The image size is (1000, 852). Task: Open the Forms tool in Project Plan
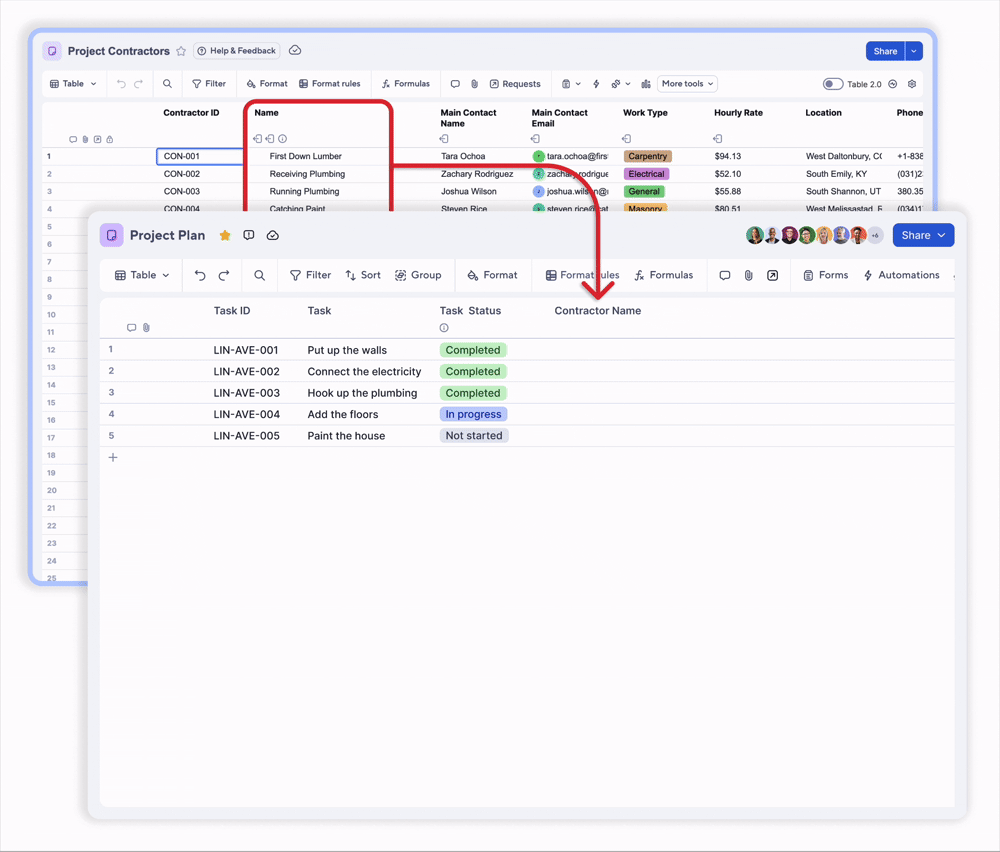pyautogui.click(x=825, y=275)
